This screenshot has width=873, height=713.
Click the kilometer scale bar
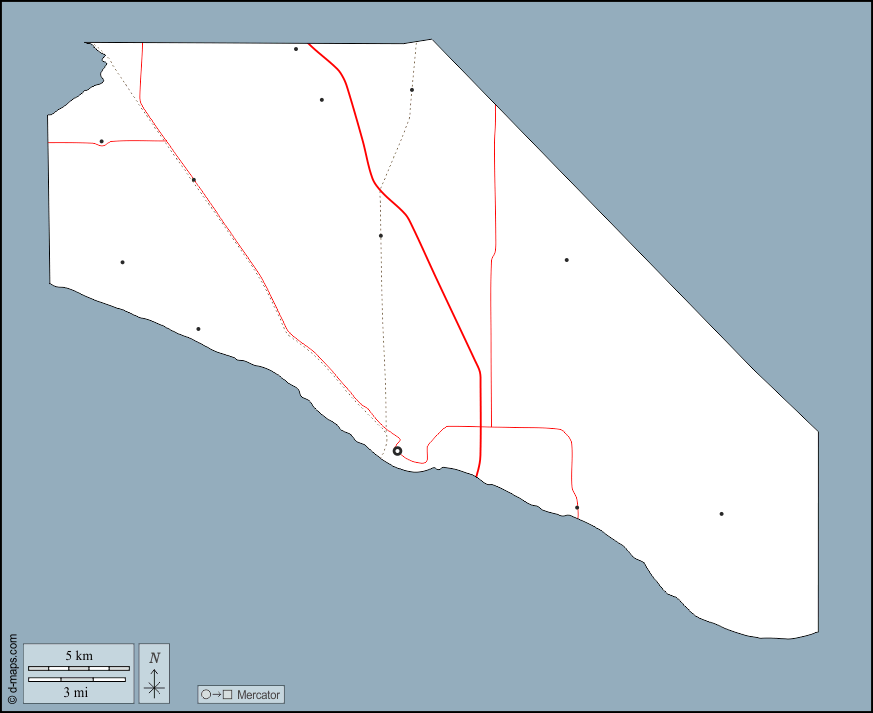(78, 668)
